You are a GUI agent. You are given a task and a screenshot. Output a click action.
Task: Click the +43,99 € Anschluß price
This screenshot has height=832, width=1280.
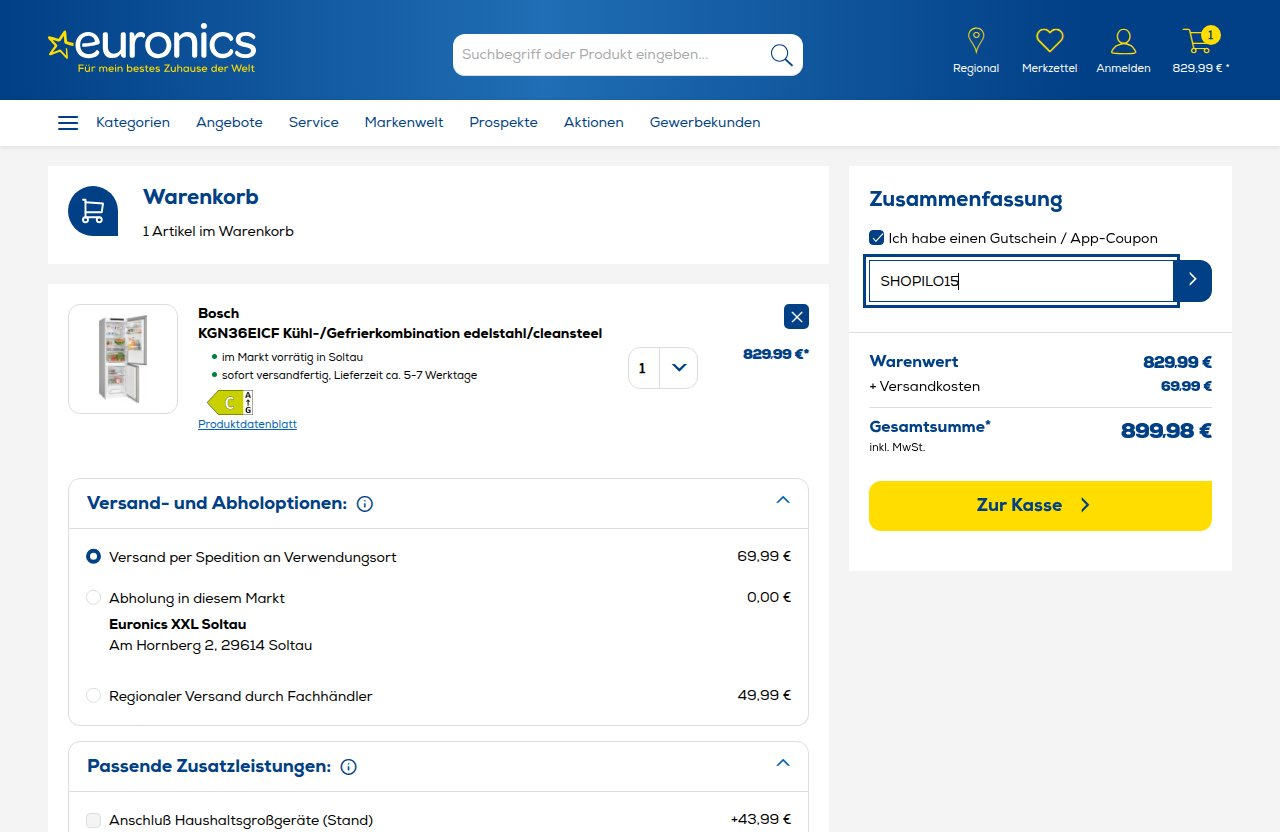tap(761, 819)
